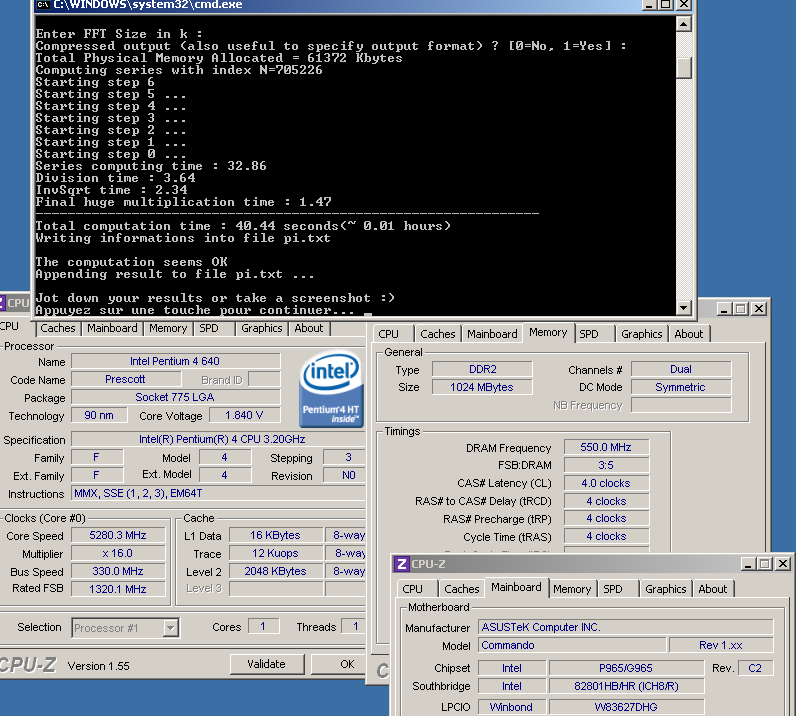
Task: Click the Core Speed value 5280.3 MHz
Action: pos(118,535)
